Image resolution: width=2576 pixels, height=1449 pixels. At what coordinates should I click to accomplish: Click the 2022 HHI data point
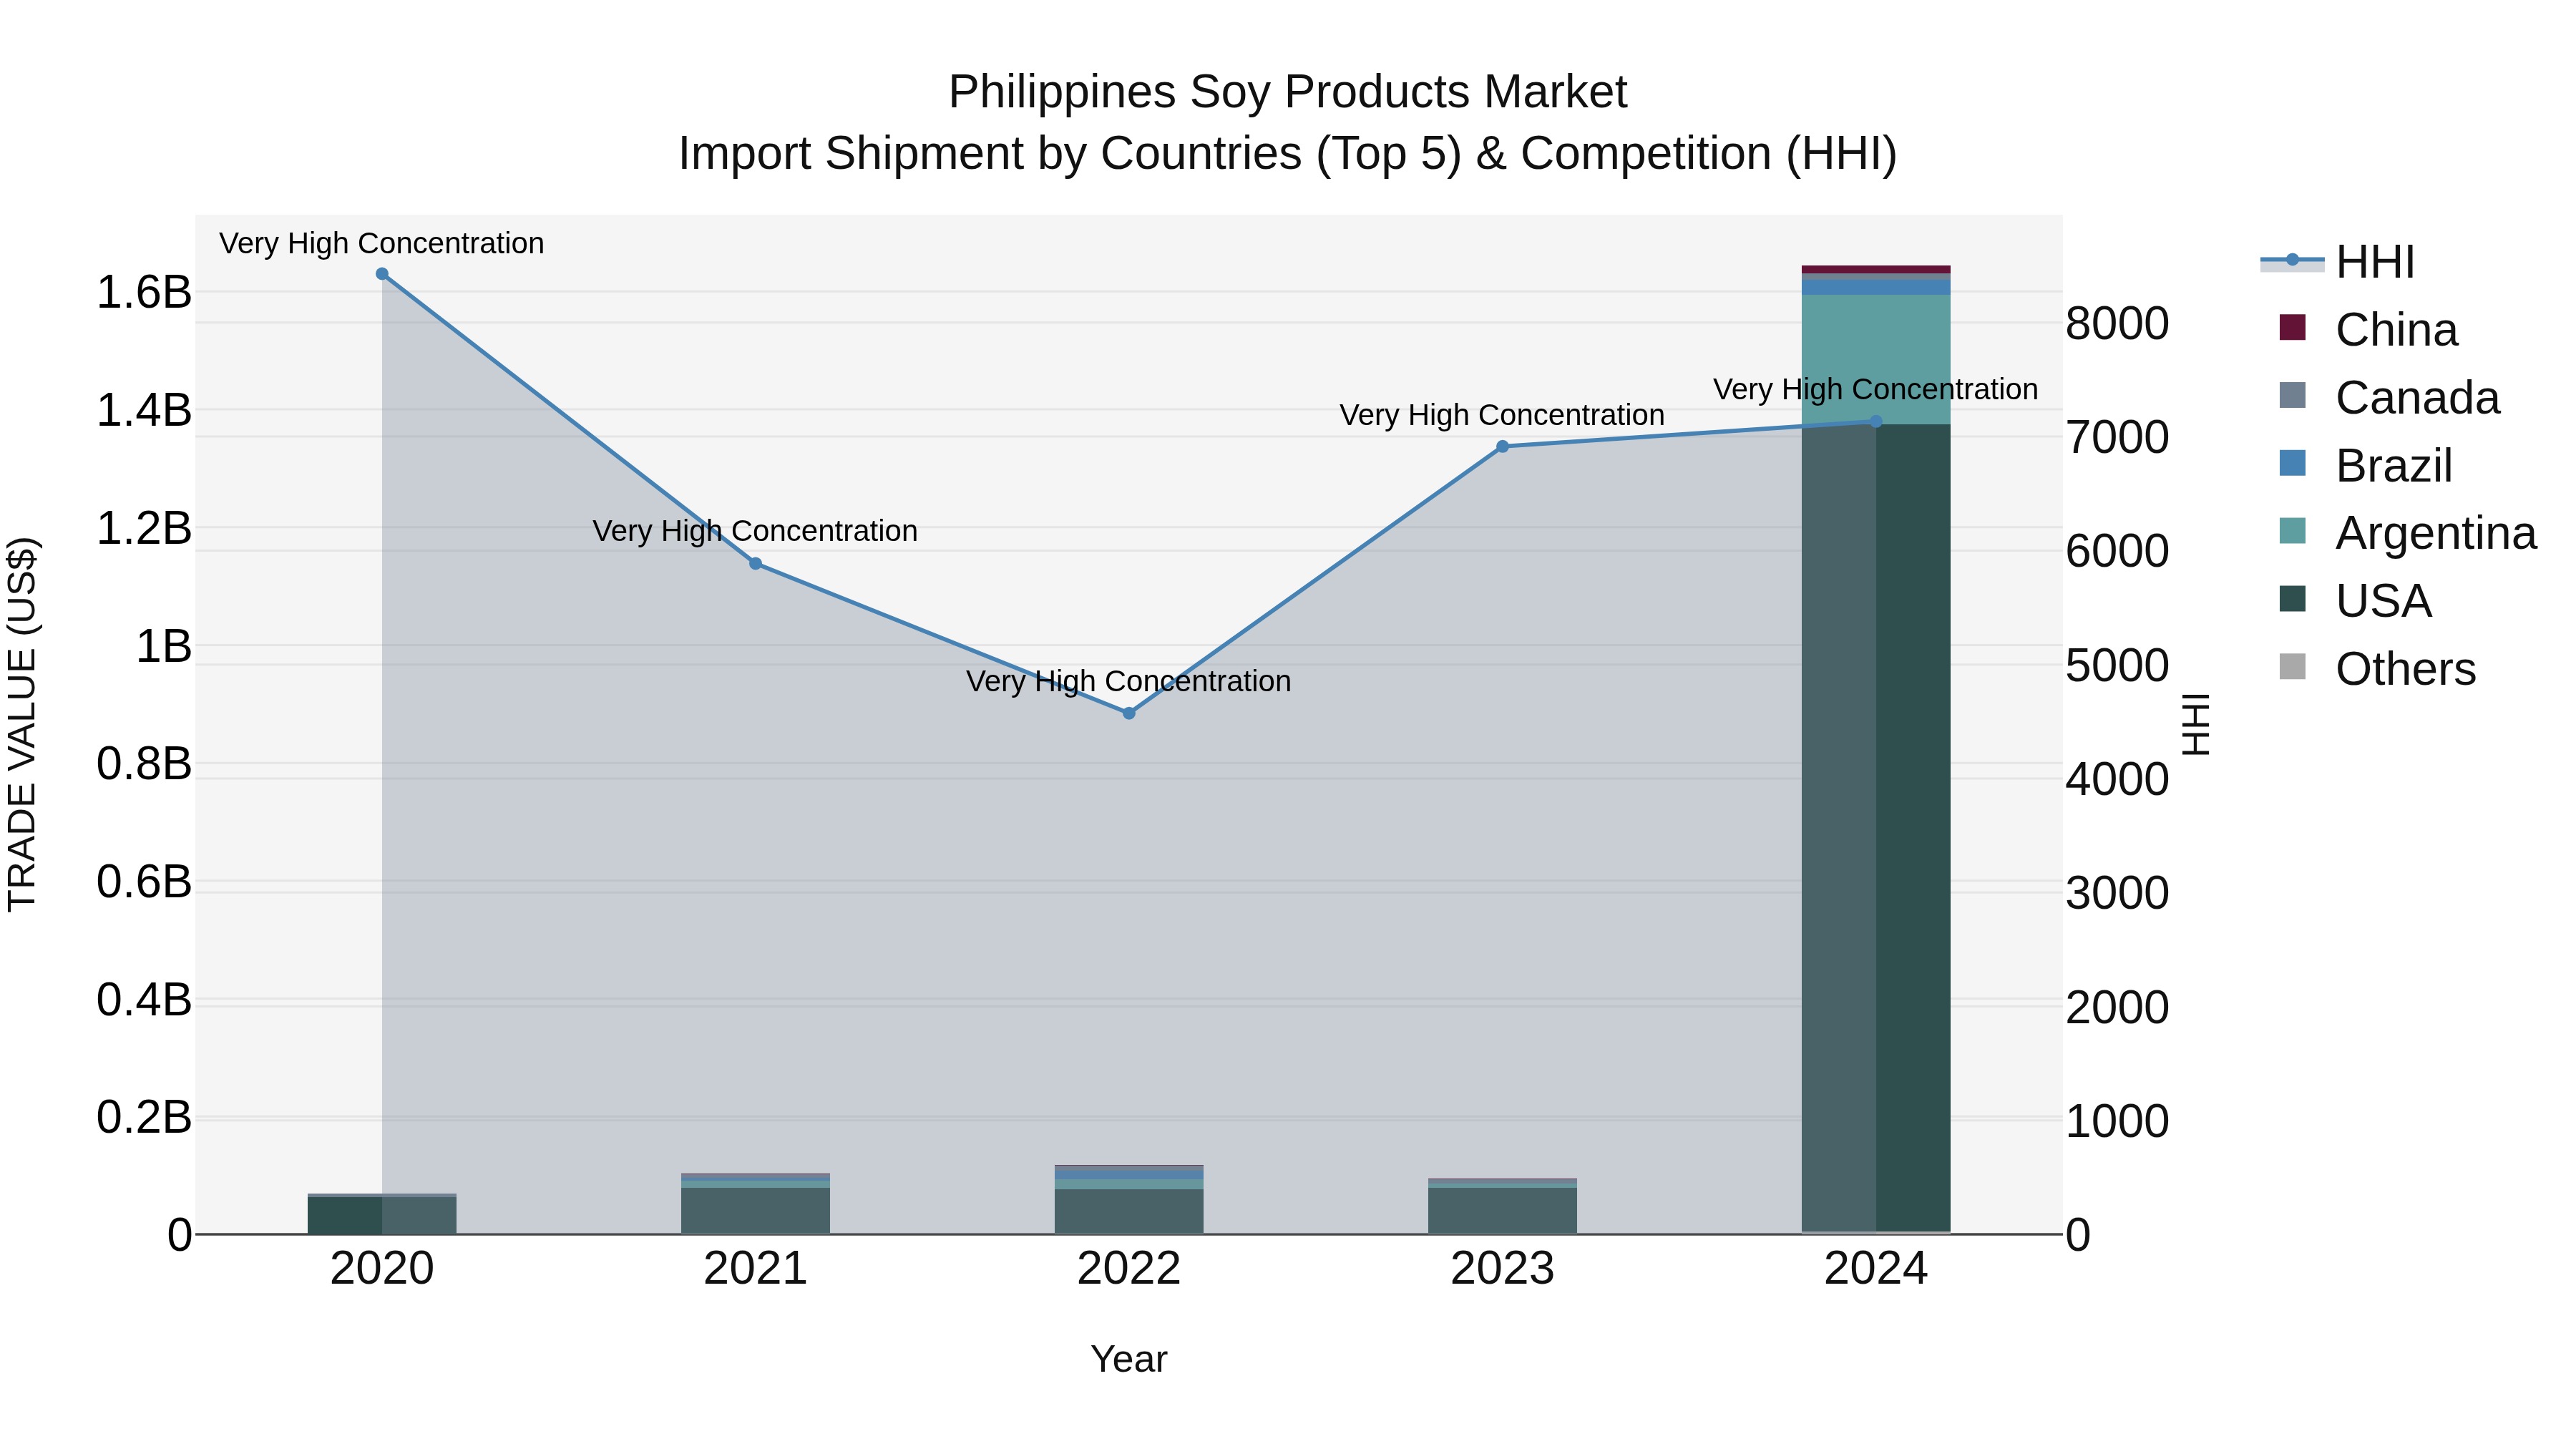tap(1129, 713)
